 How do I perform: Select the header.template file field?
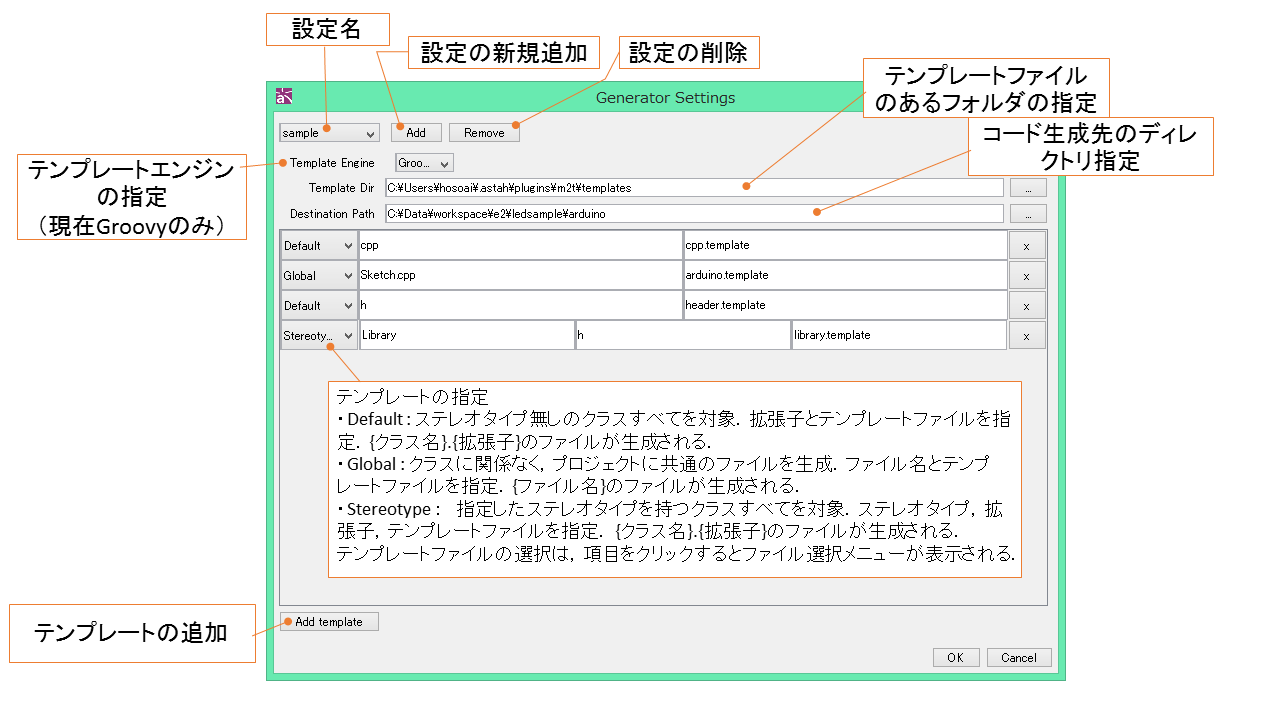(x=845, y=305)
